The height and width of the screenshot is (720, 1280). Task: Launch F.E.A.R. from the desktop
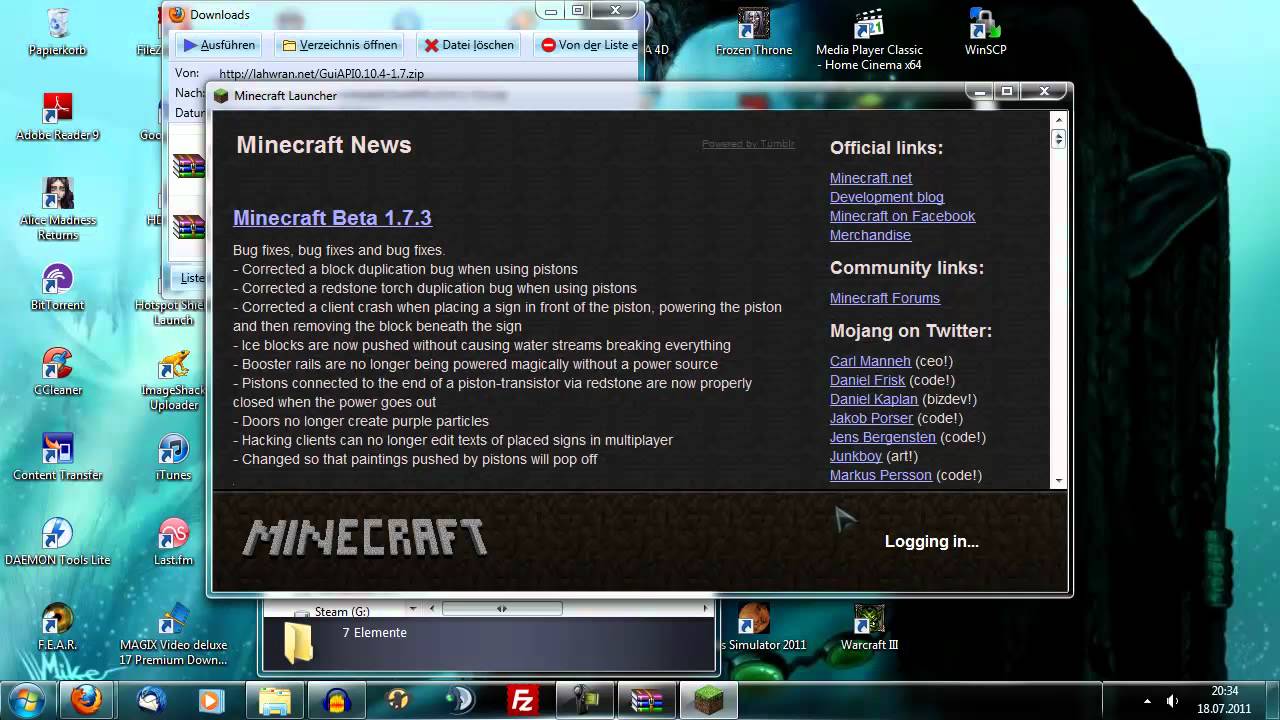[58, 627]
